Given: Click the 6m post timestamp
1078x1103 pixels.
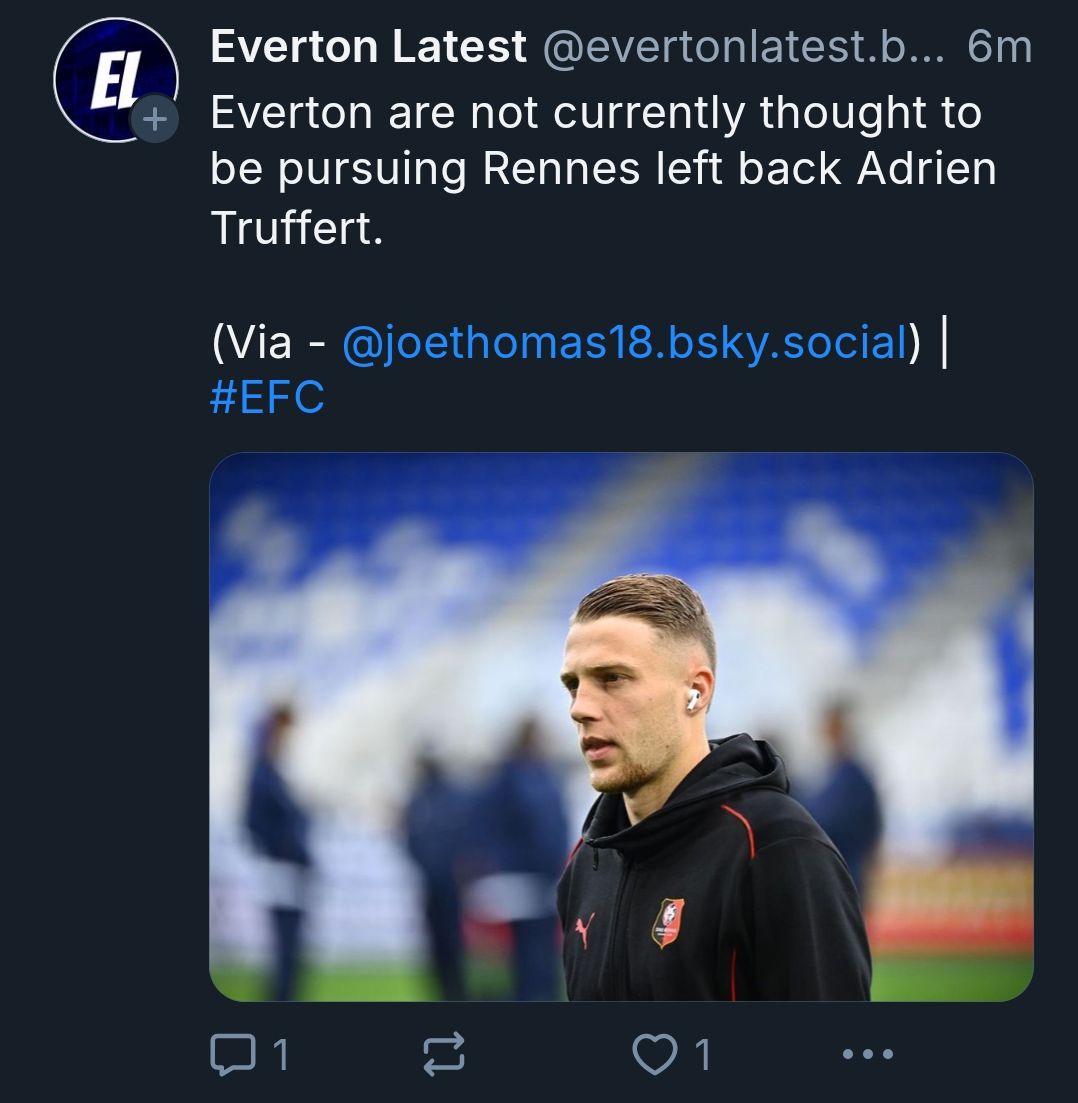Looking at the screenshot, I should pyautogui.click(x=999, y=47).
